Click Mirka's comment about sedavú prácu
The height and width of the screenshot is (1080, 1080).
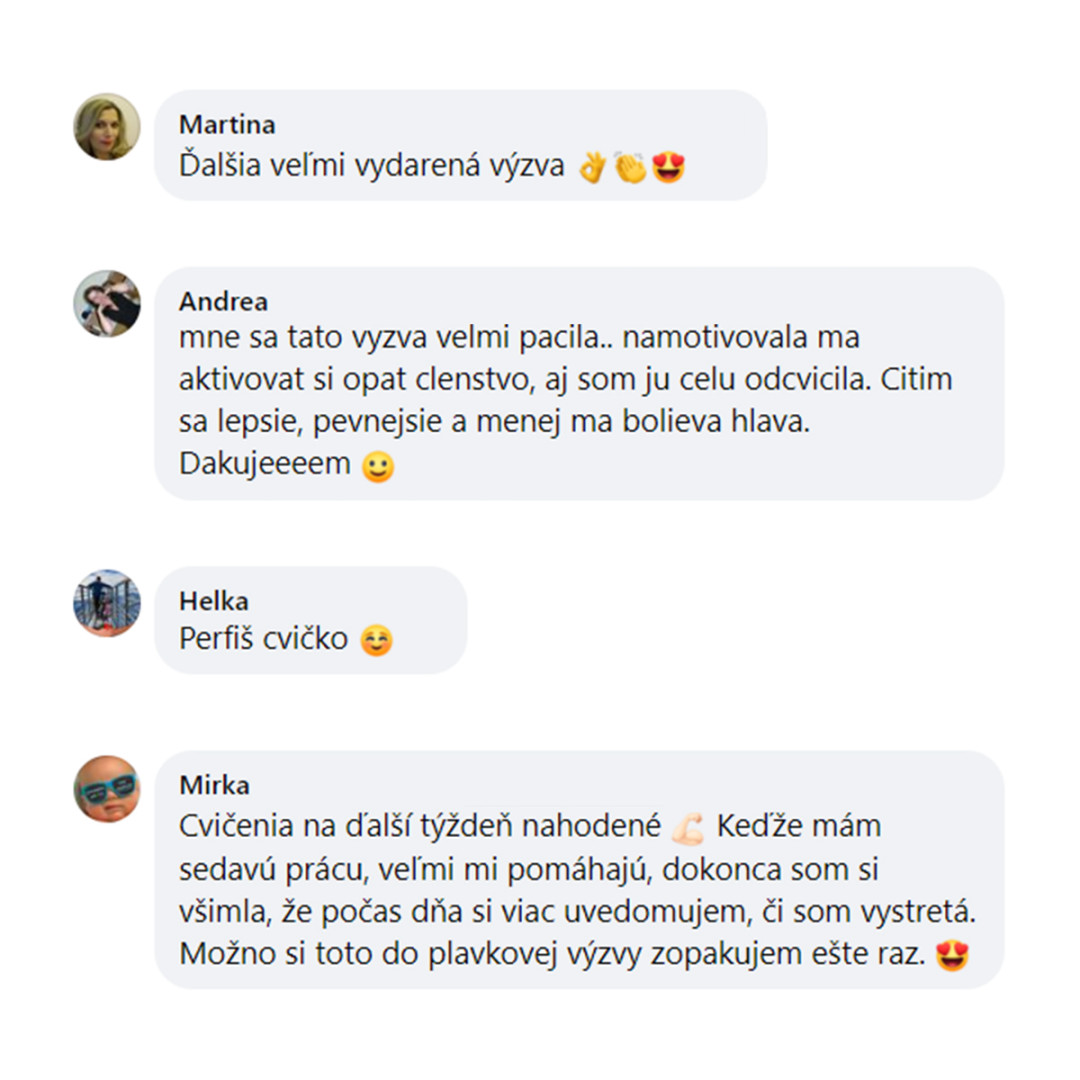coord(577,890)
